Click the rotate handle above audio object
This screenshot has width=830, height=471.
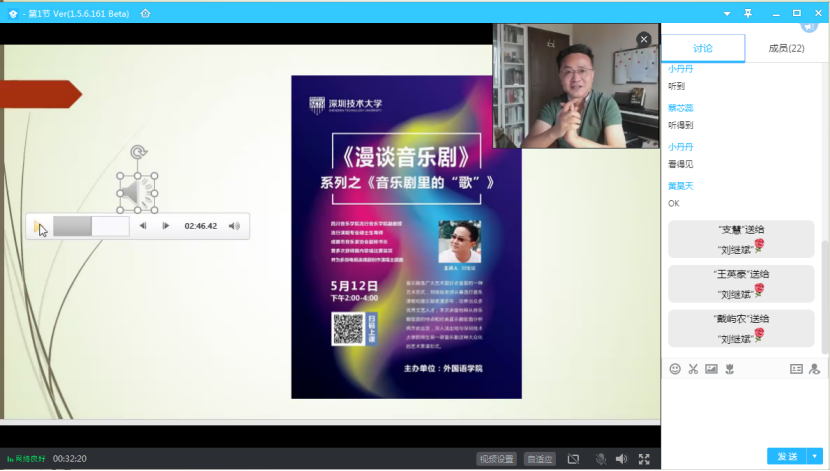(x=138, y=152)
